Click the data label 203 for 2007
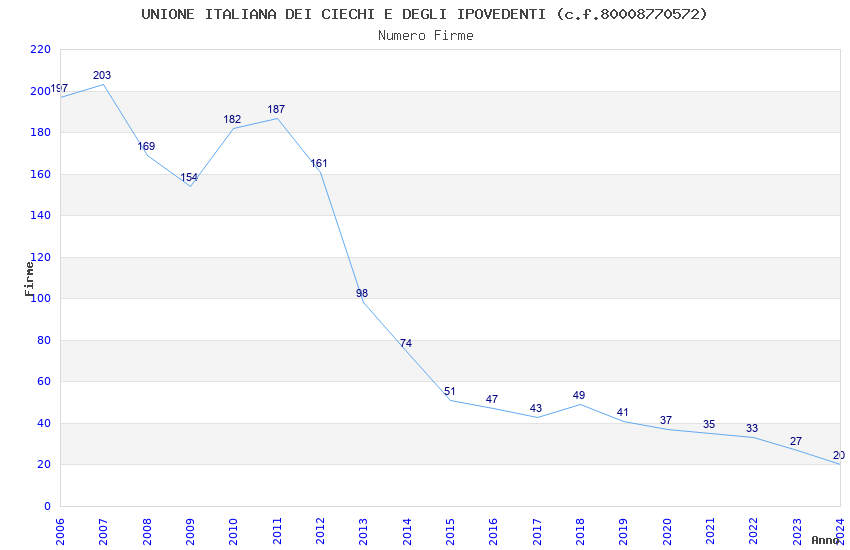Image resolution: width=850 pixels, height=550 pixels. (x=102, y=75)
